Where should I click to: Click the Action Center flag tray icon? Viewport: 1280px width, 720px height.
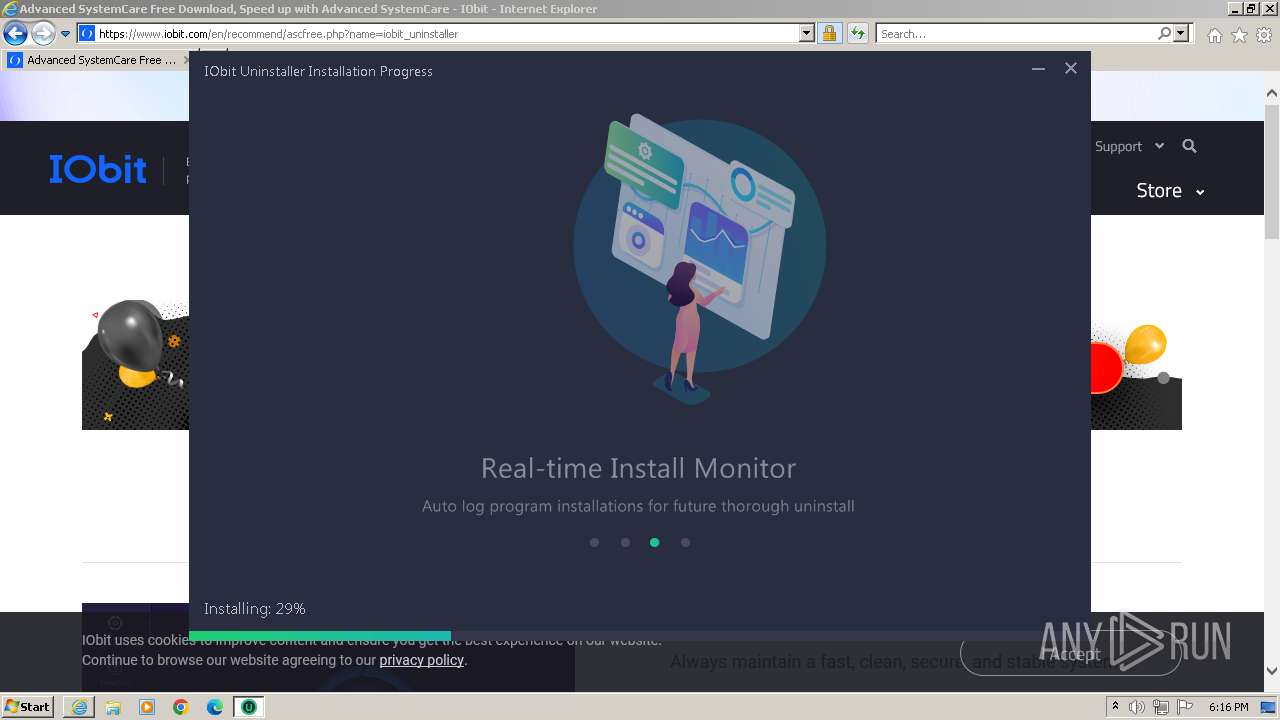point(1185,707)
